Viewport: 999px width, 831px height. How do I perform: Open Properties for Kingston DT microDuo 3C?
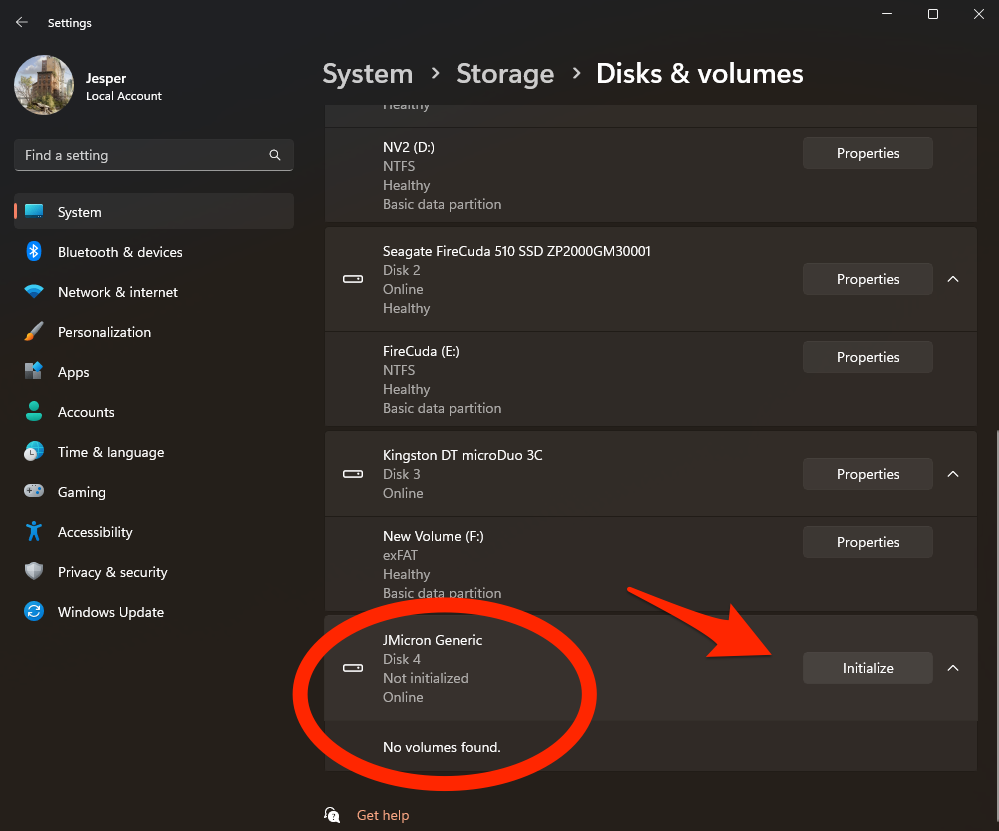[x=868, y=474]
